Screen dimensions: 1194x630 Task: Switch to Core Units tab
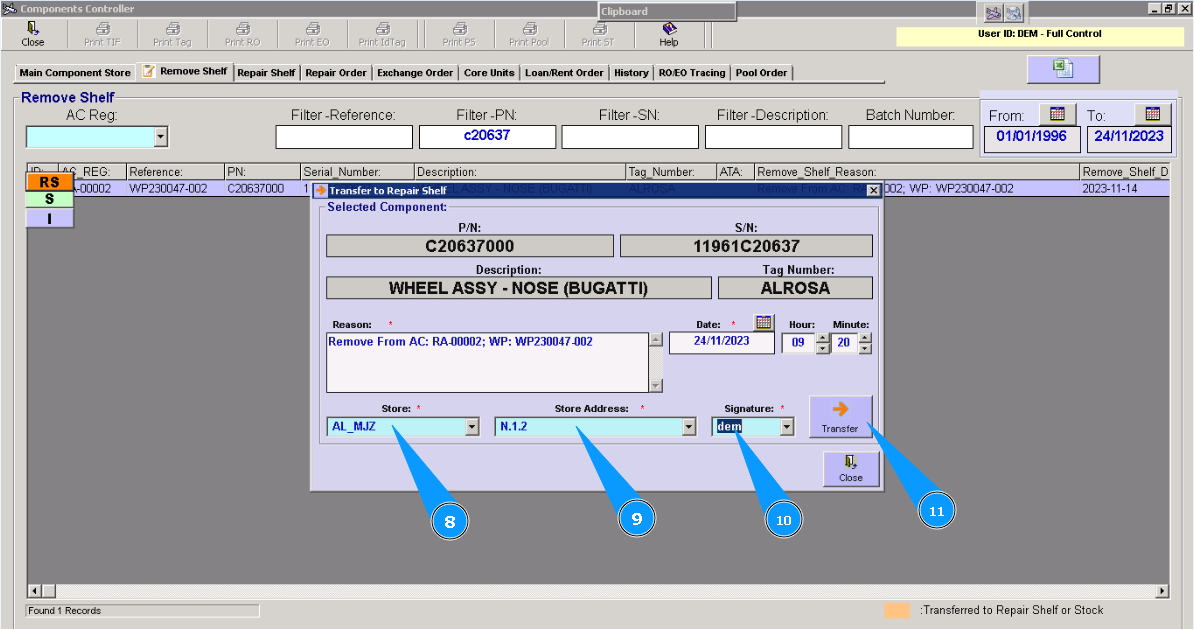tap(489, 72)
